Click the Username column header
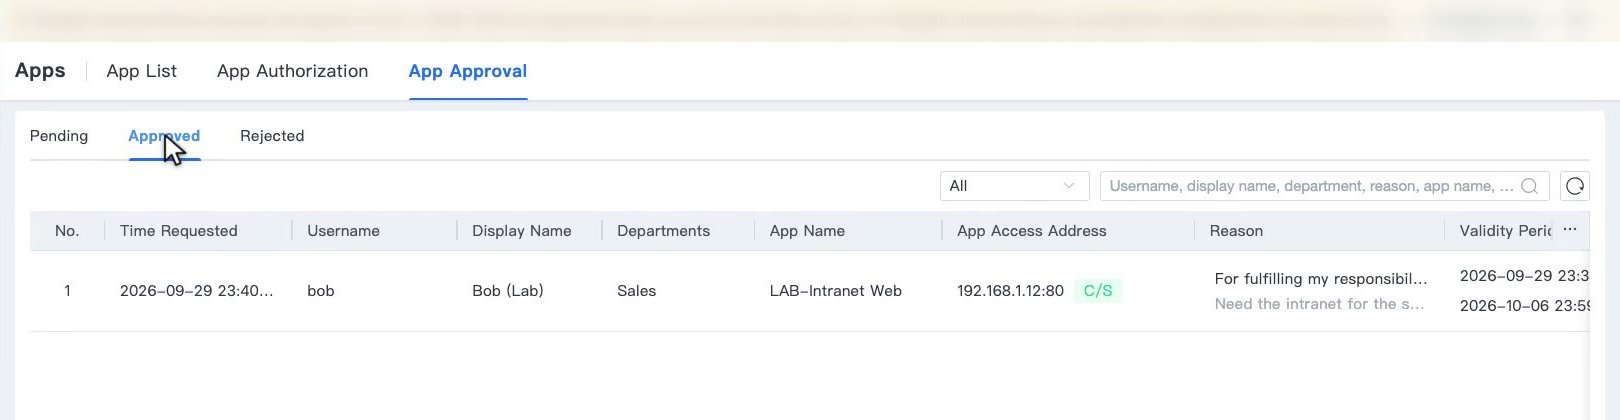This screenshot has height=420, width=1620. coord(343,231)
